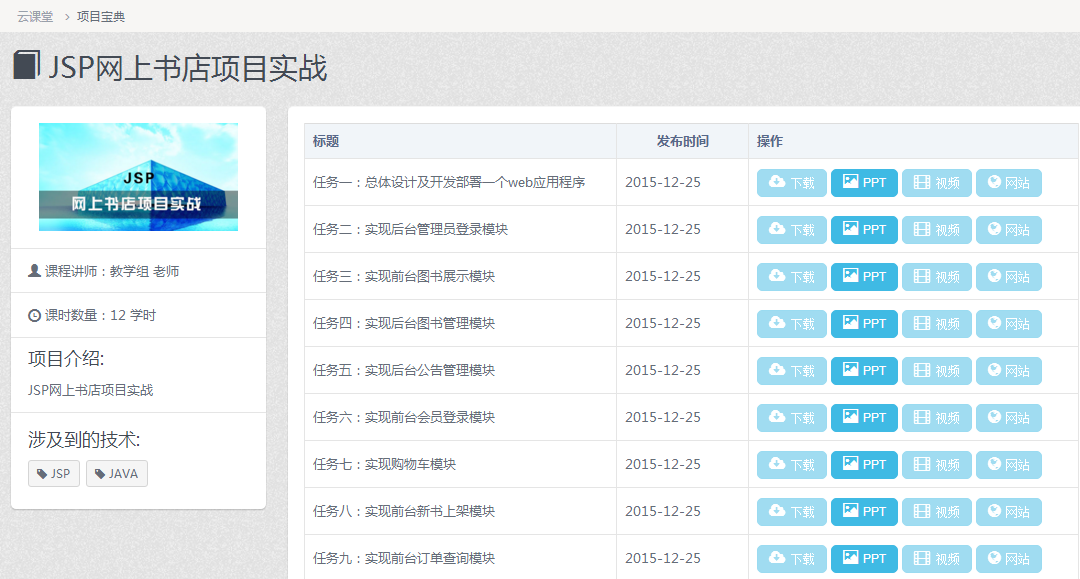Click the 标题 column header

326,142
